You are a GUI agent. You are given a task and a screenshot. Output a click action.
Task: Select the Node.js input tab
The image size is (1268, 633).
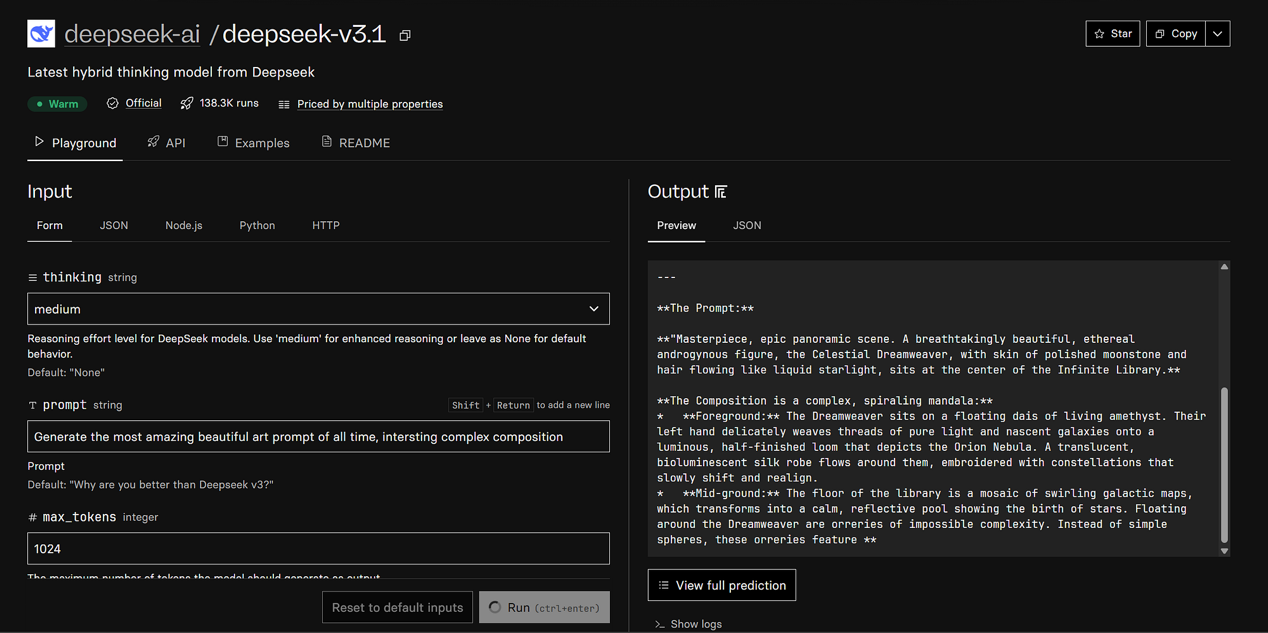pos(184,226)
